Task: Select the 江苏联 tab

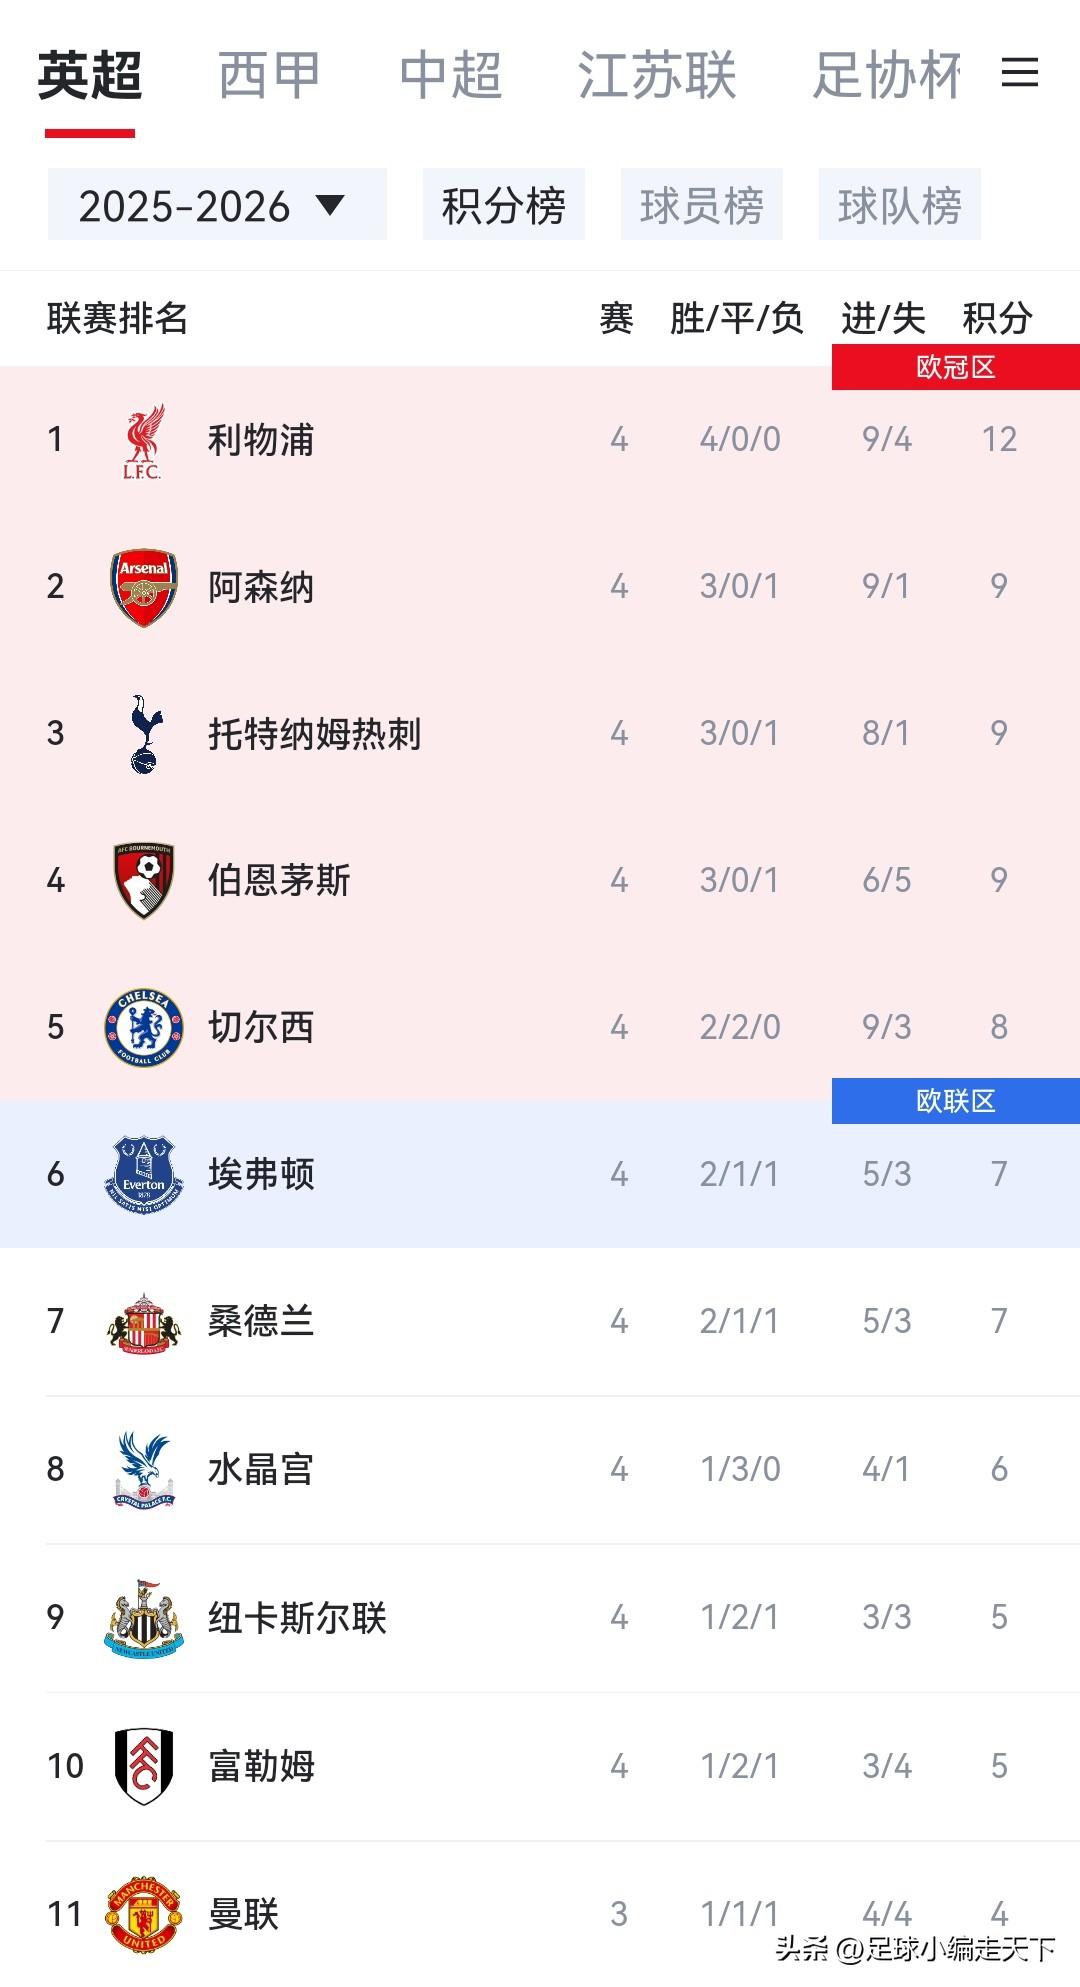Action: [x=657, y=75]
